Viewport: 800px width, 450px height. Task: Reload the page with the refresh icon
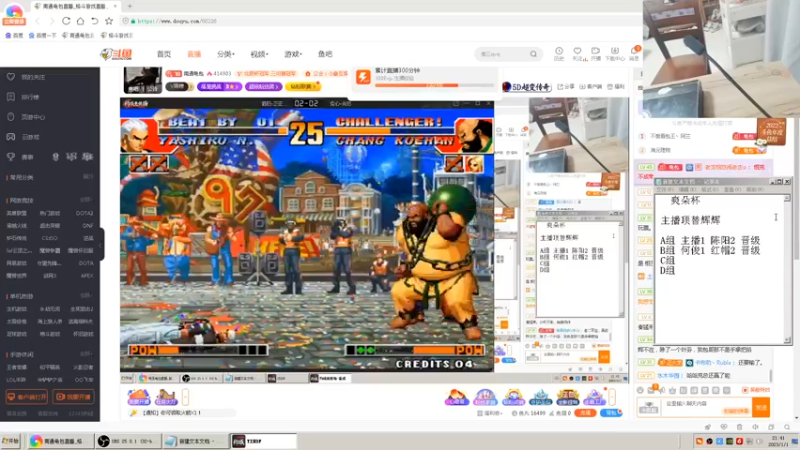[66, 21]
